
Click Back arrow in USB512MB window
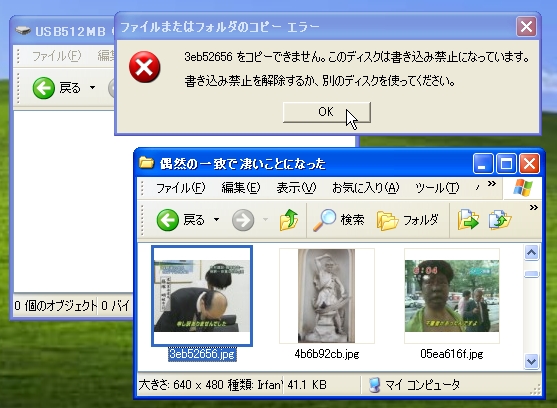(x=44, y=88)
